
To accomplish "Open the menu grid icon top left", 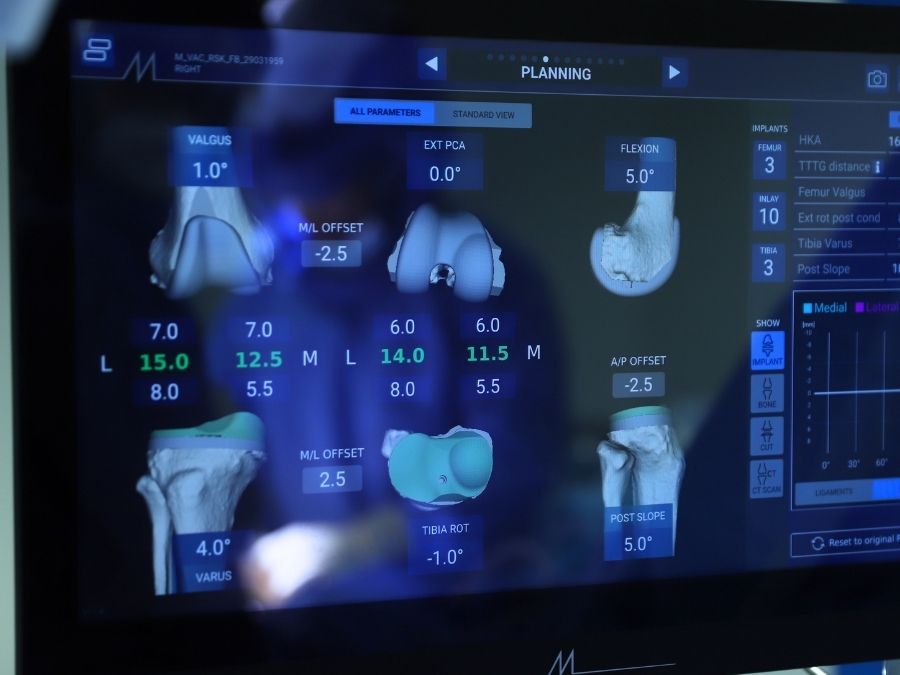I will tap(96, 47).
